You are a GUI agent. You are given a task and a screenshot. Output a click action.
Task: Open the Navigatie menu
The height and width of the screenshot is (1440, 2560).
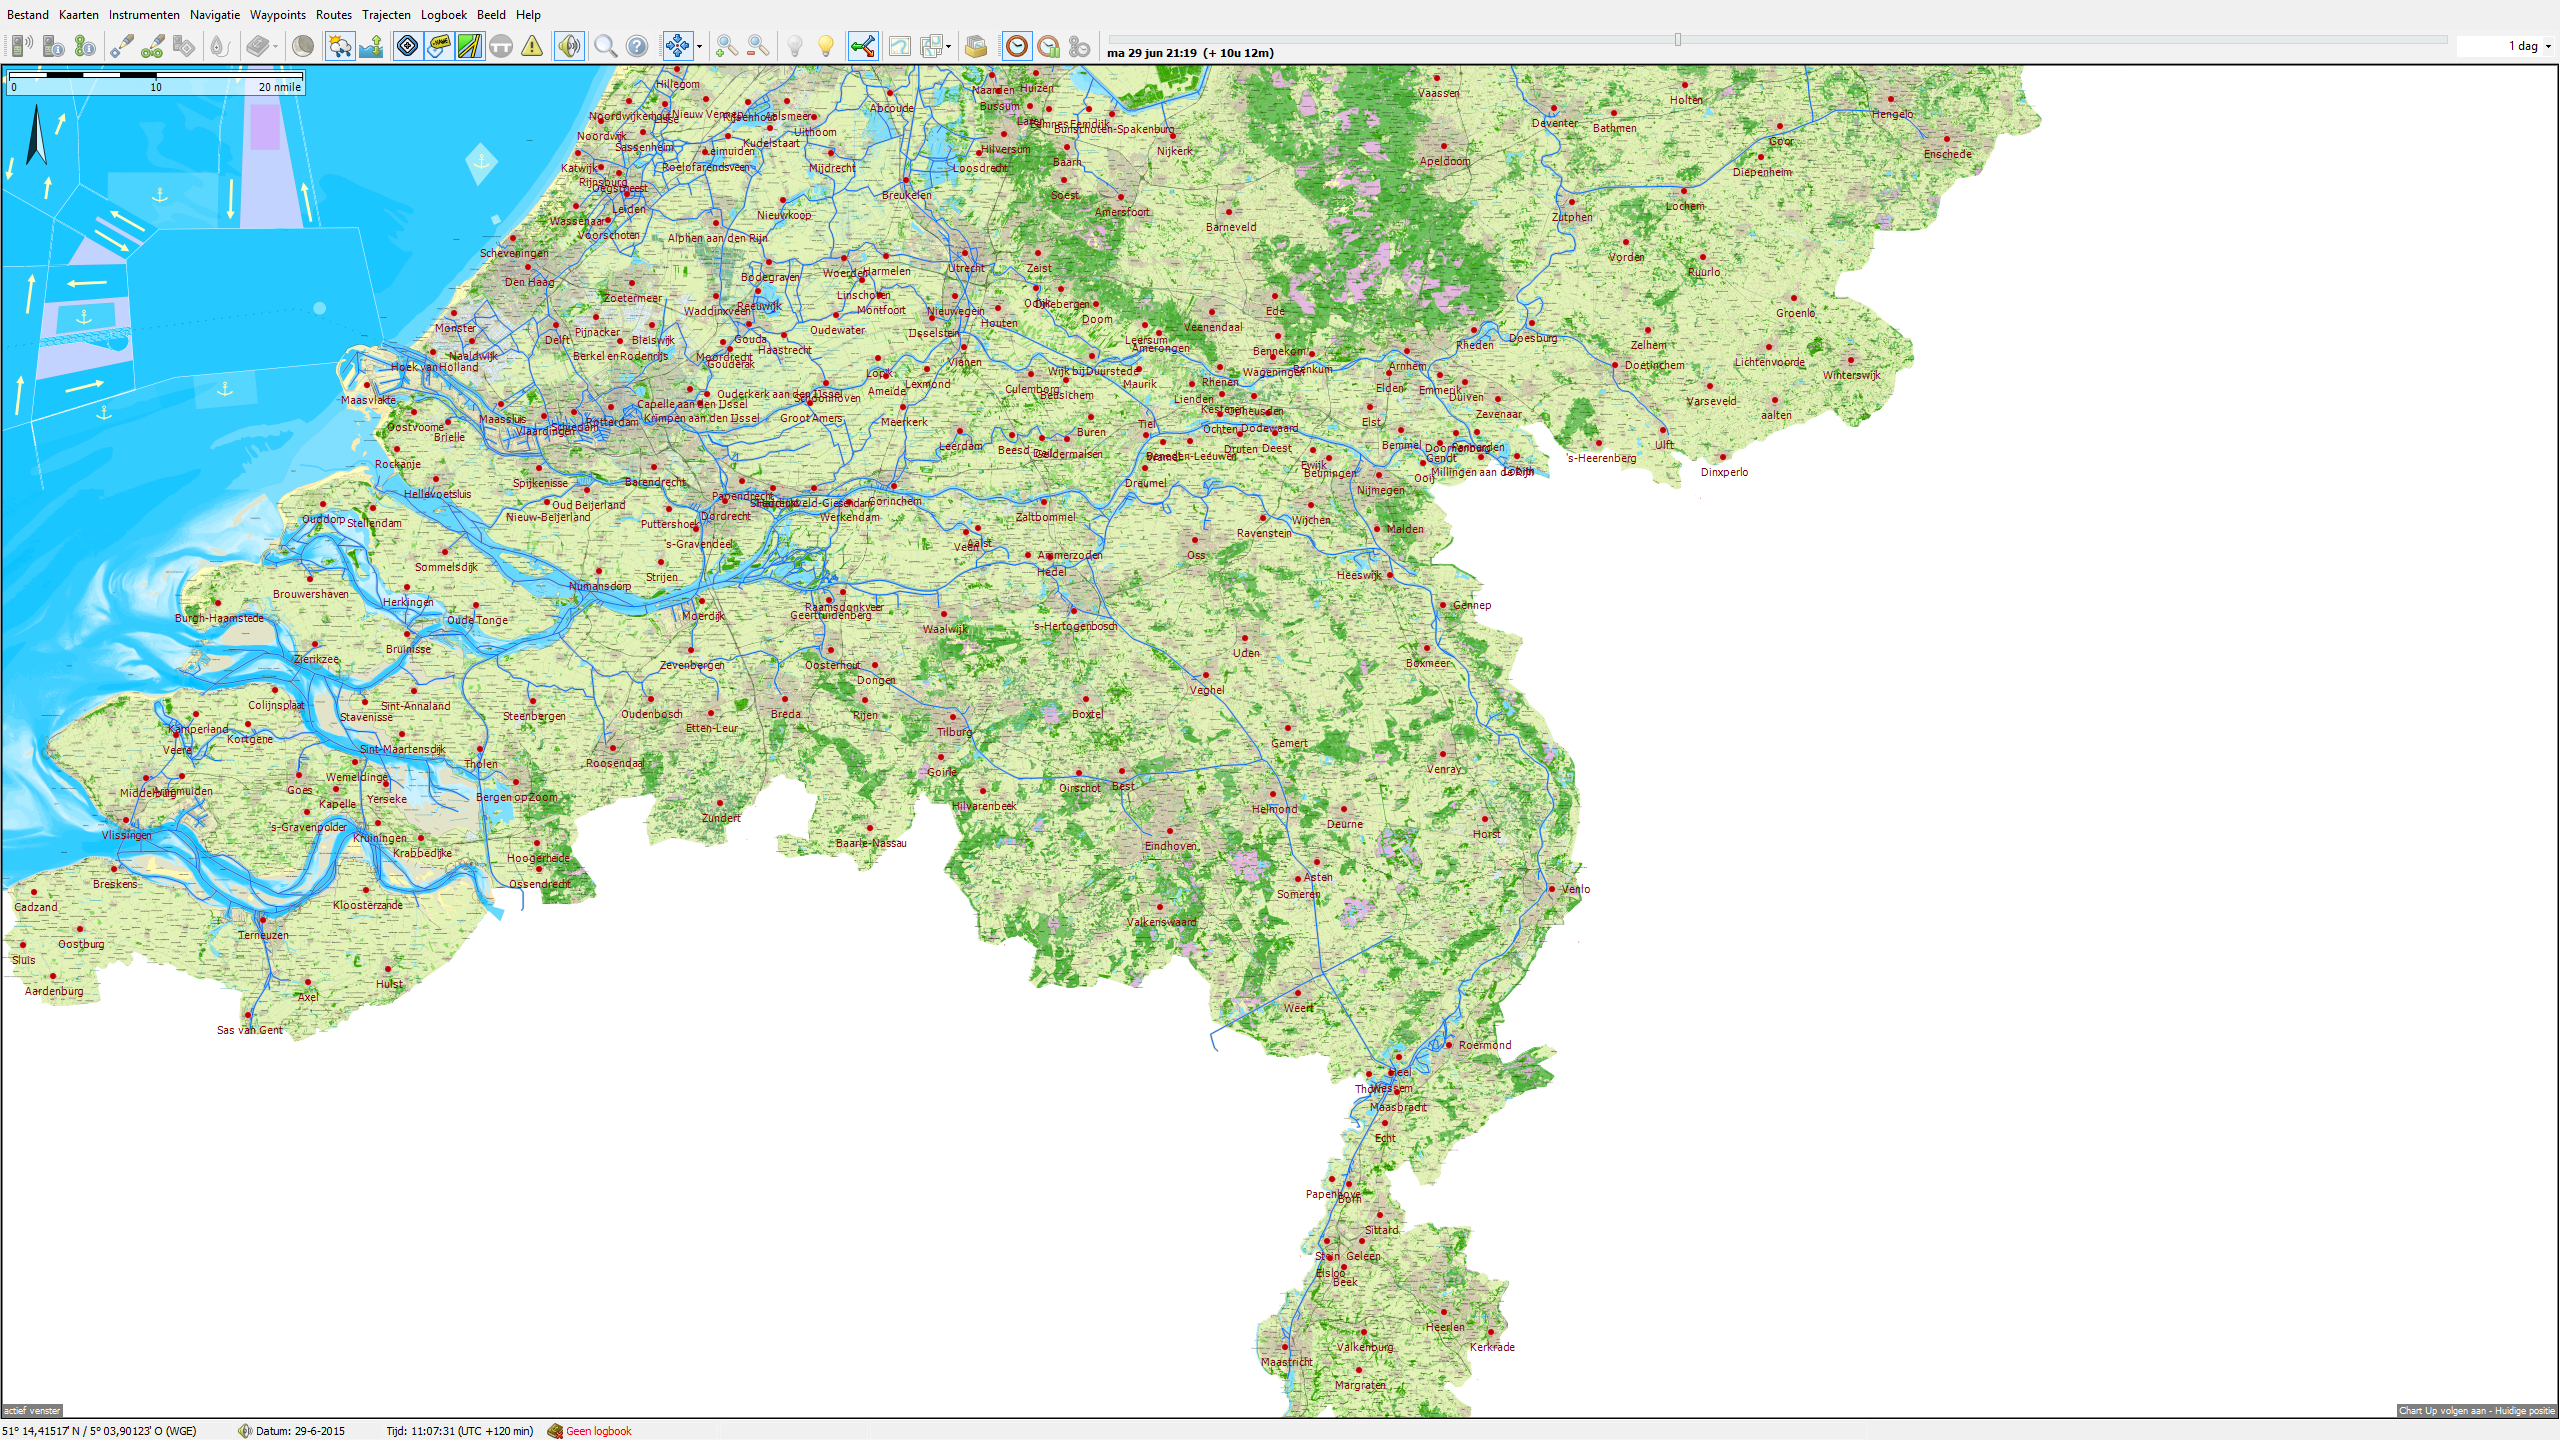pos(215,15)
